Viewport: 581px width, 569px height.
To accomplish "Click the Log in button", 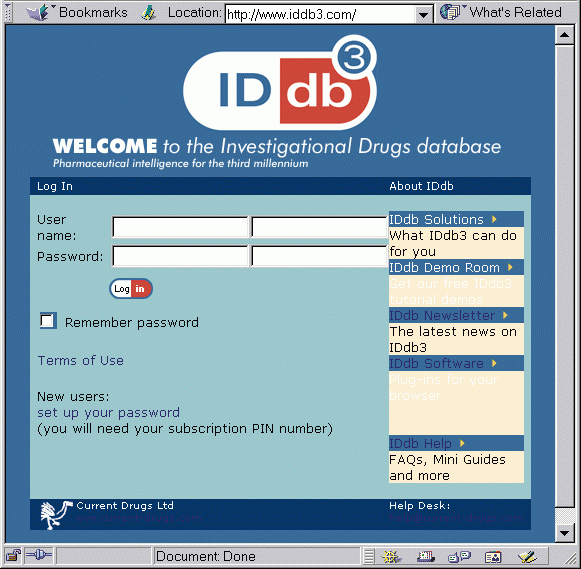I will (x=131, y=289).
